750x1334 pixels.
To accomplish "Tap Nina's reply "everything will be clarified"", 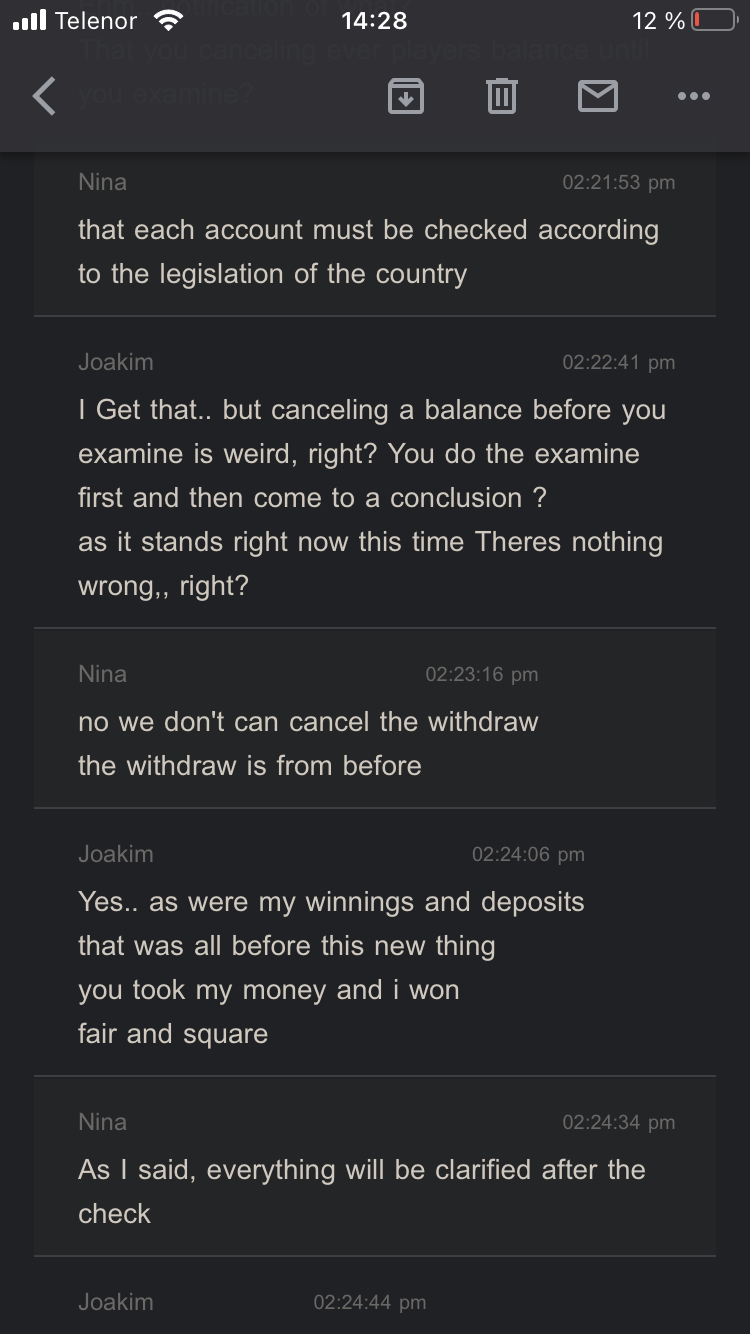I will (362, 1192).
